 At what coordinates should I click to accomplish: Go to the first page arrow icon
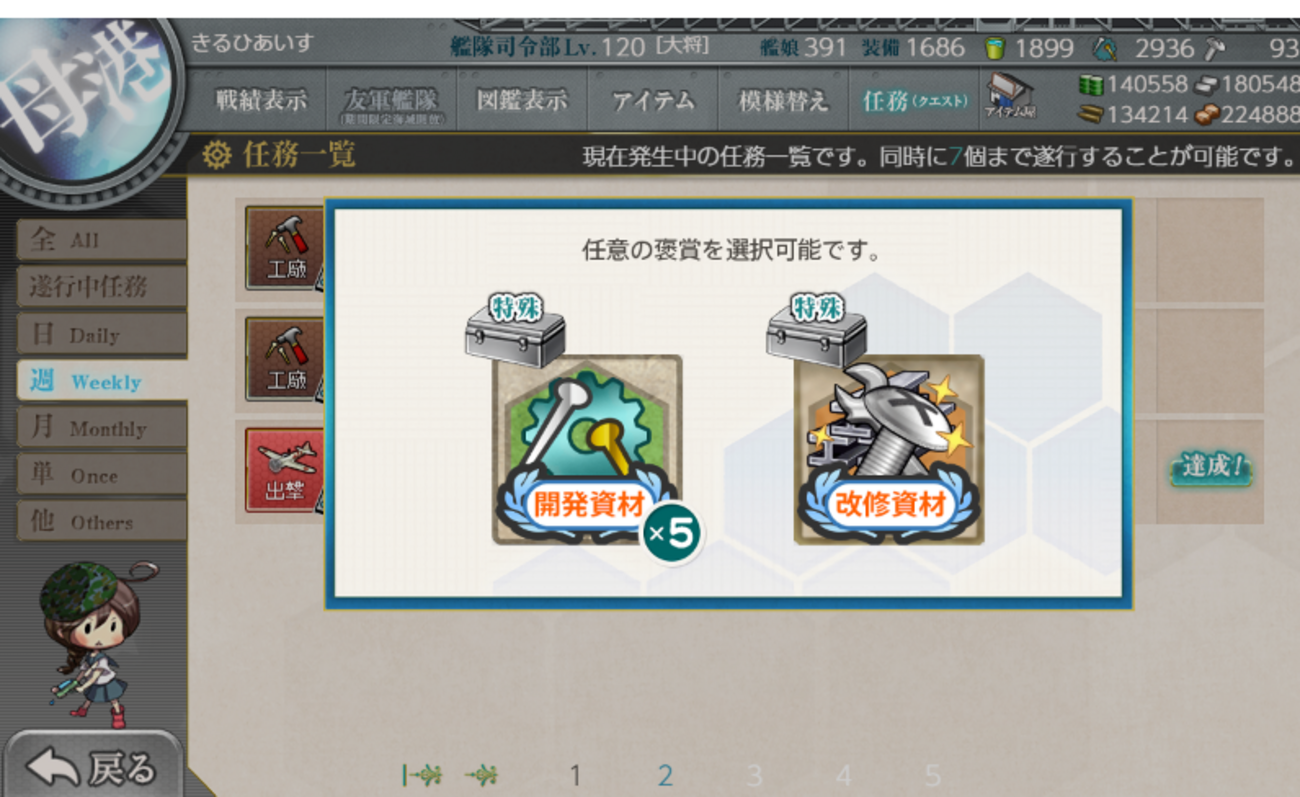click(420, 775)
